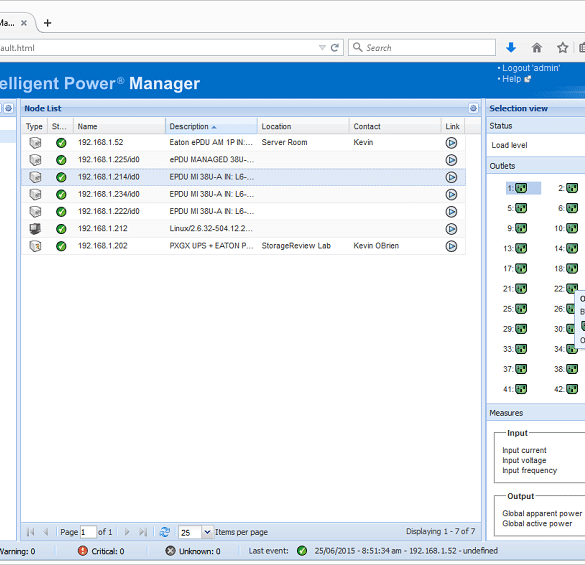Select outlet 5 icon
This screenshot has height=565, width=585.
tap(521, 208)
